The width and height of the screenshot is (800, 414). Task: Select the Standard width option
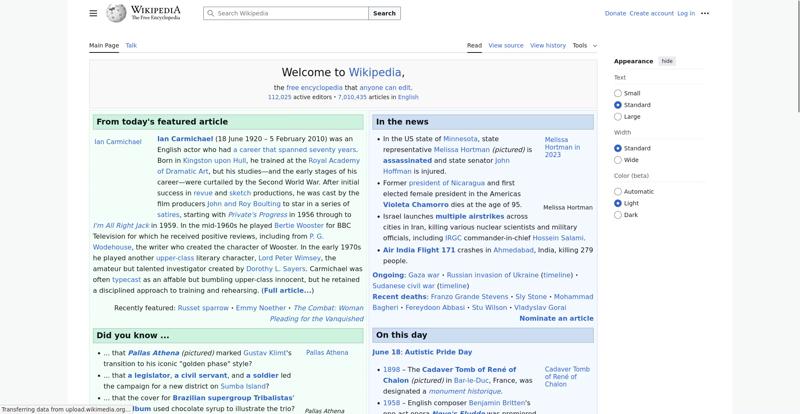618,149
